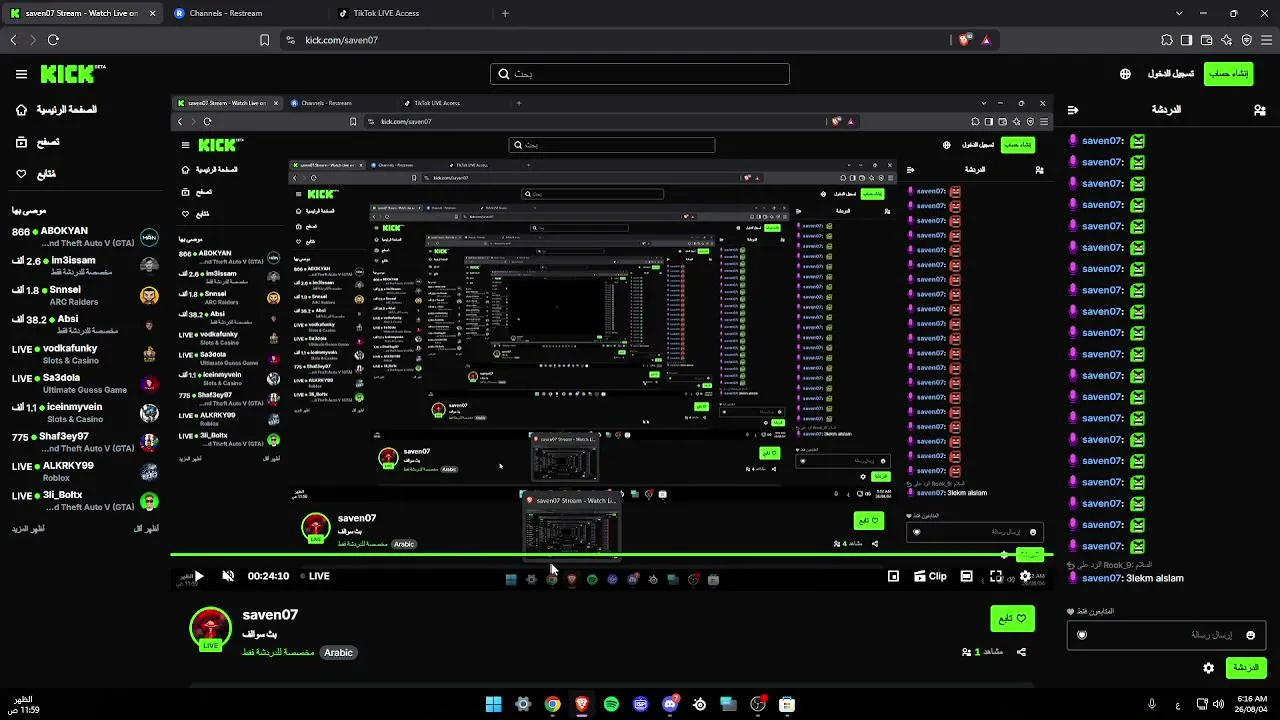Open Snnsel channel in sidebar
1280x720 pixels.
[85, 295]
